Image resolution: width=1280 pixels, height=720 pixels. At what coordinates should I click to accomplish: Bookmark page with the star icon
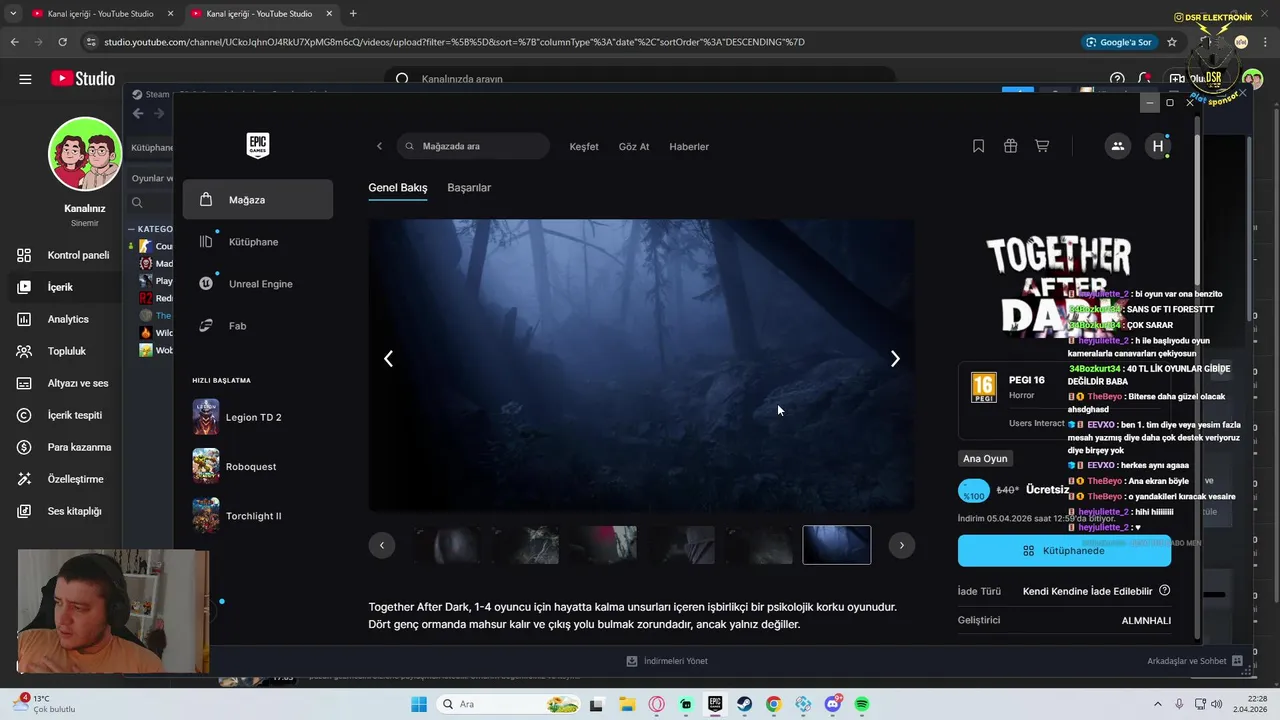[1172, 42]
